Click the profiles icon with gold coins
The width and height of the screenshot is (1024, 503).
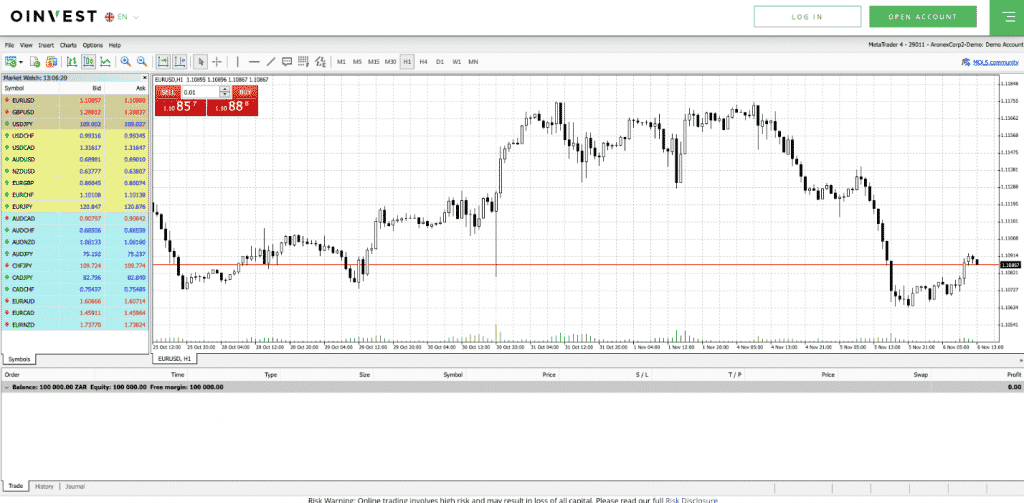(x=51, y=61)
